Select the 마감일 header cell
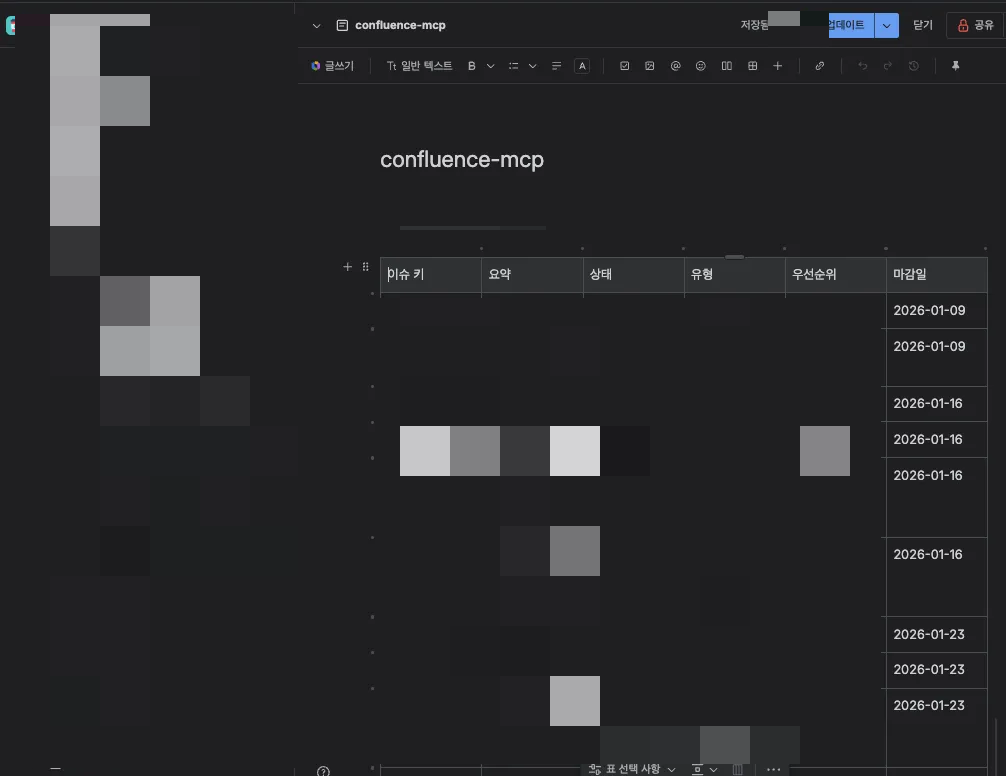This screenshot has height=776, width=1006. point(937,275)
